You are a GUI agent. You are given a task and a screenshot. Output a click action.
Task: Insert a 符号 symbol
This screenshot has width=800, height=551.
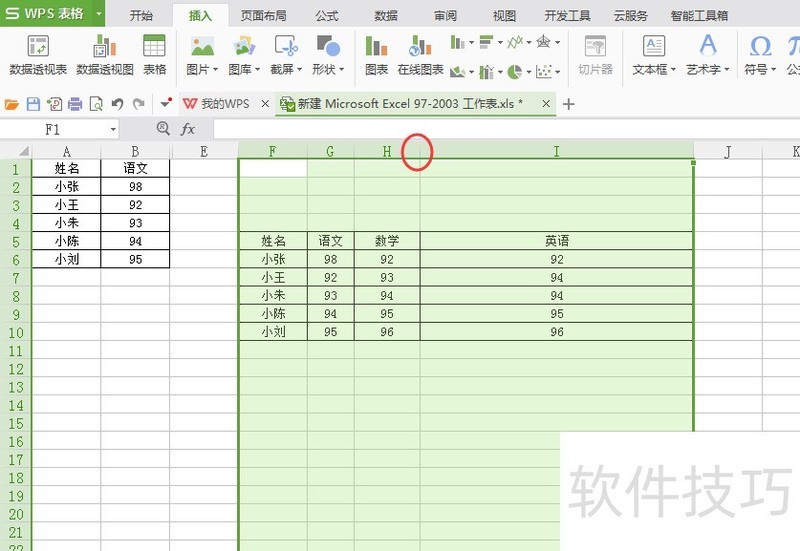760,55
